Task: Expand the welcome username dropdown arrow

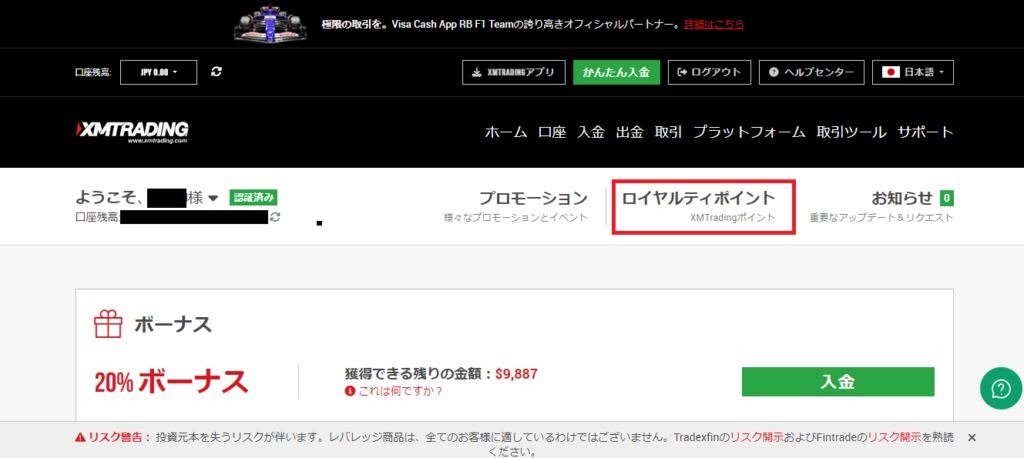Action: 213,198
